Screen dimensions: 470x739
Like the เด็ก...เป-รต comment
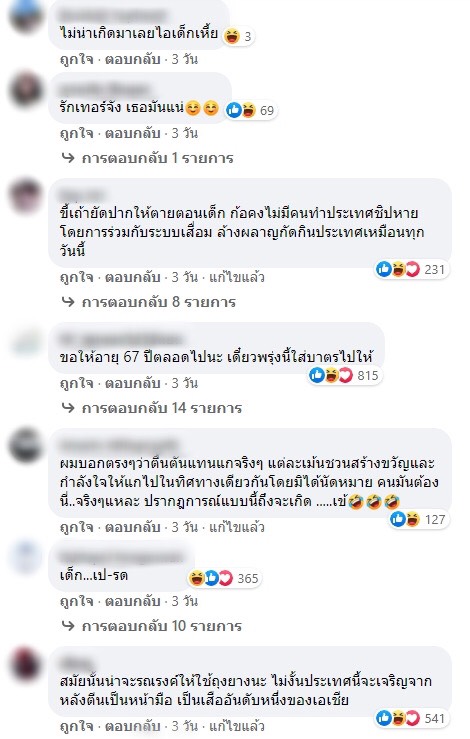point(76,601)
